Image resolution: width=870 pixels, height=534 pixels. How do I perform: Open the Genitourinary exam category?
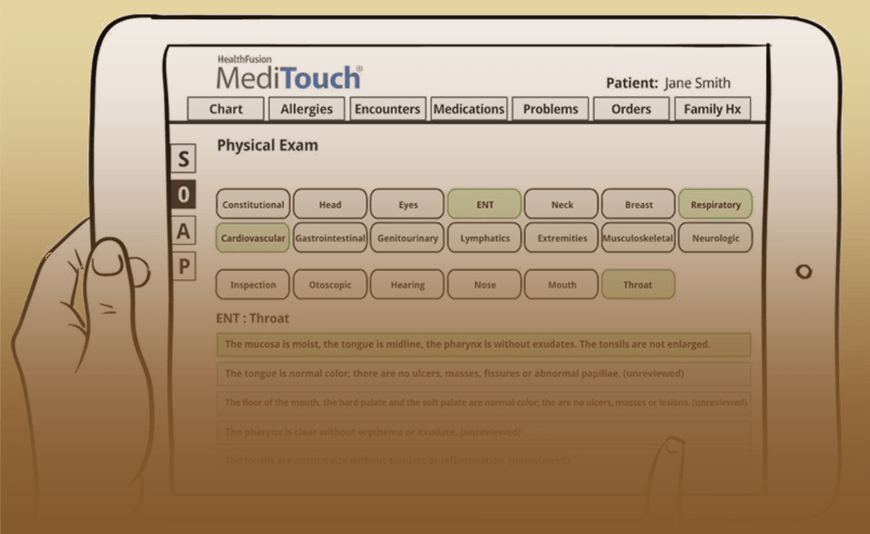point(407,238)
